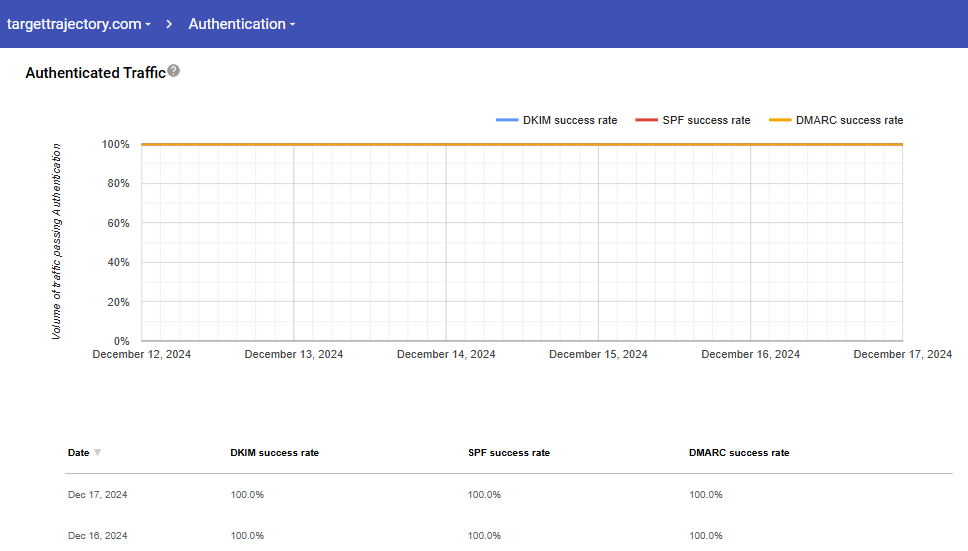Image resolution: width=968 pixels, height=551 pixels.
Task: Click the Dec 16, 2024 table row date
Action: coord(97,536)
